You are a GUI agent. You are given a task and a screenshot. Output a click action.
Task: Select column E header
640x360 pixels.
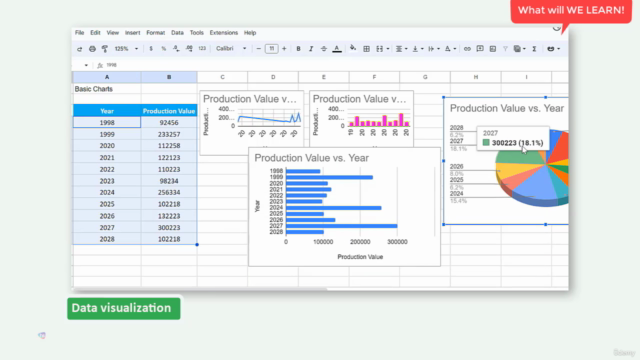click(x=324, y=77)
